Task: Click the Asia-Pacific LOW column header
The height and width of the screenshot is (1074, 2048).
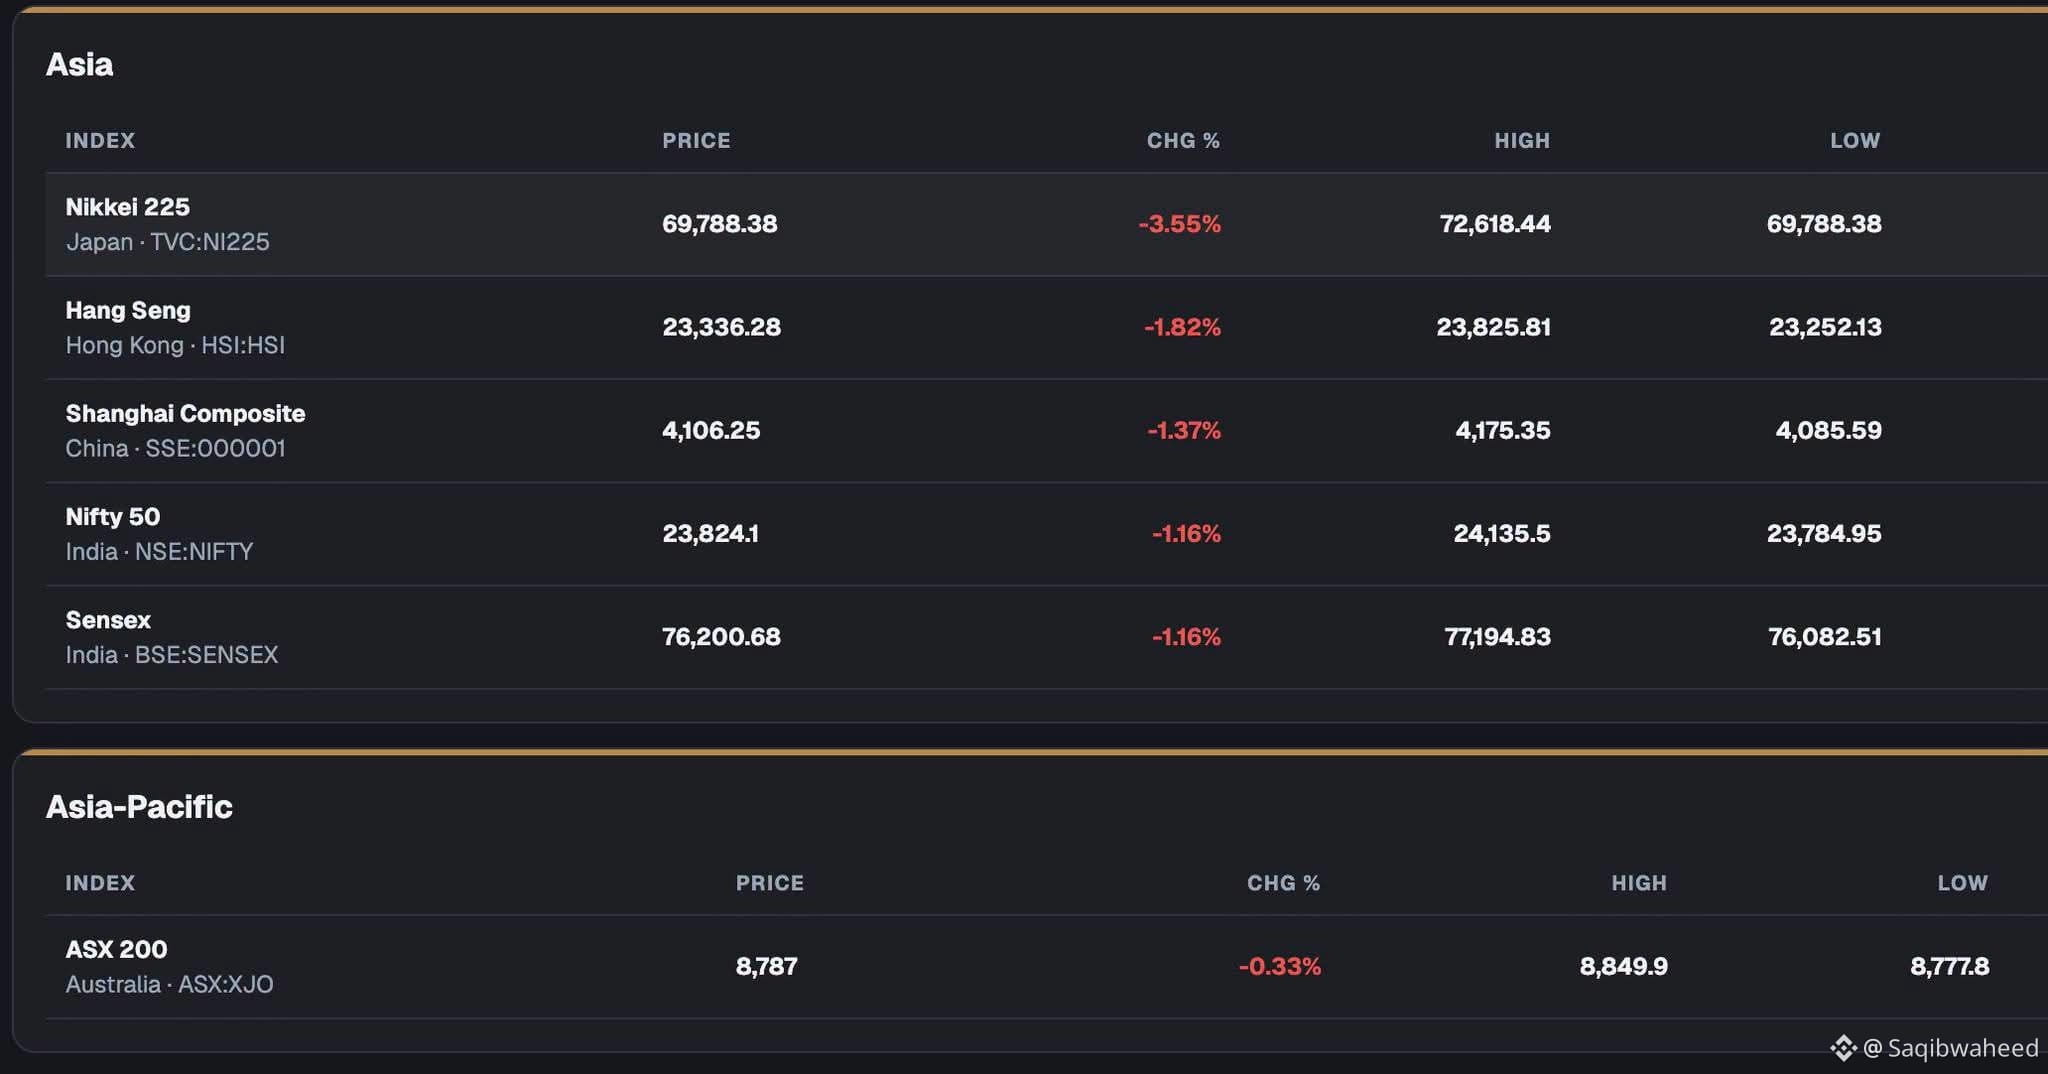Action: click(1963, 883)
